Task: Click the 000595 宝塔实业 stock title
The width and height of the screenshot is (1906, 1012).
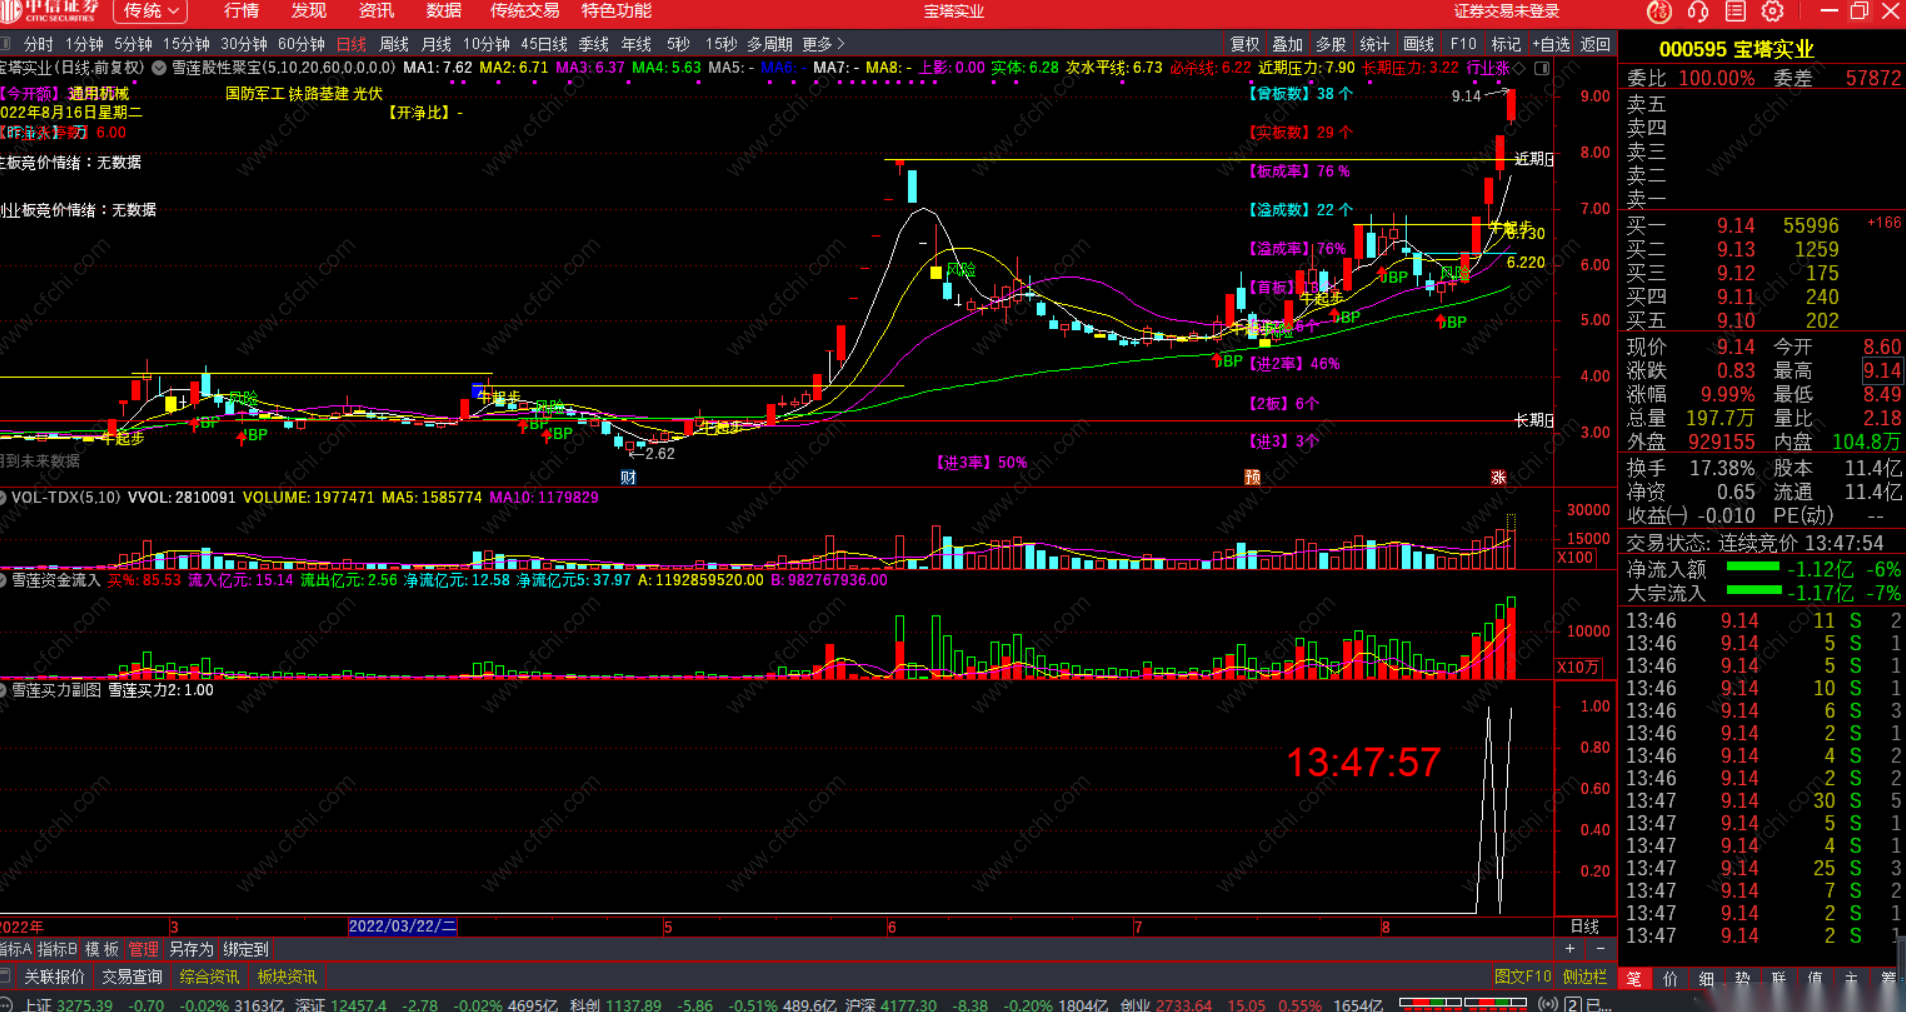Action: tap(1736, 49)
